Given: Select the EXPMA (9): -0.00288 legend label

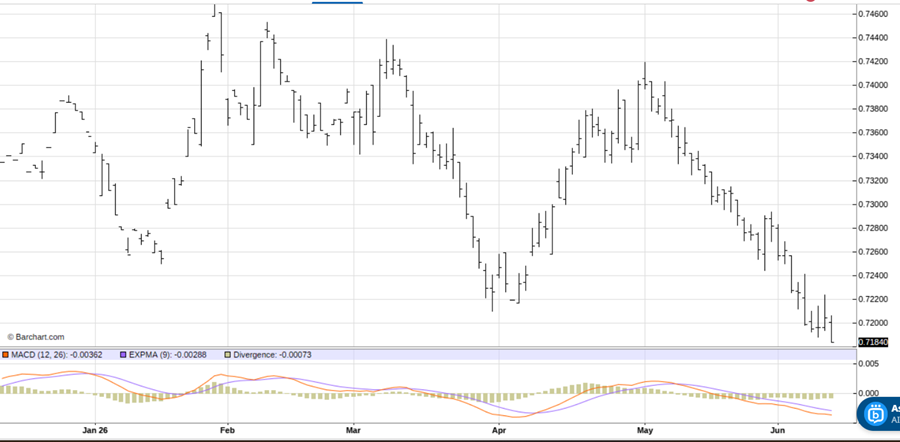Looking at the screenshot, I should 168,355.
